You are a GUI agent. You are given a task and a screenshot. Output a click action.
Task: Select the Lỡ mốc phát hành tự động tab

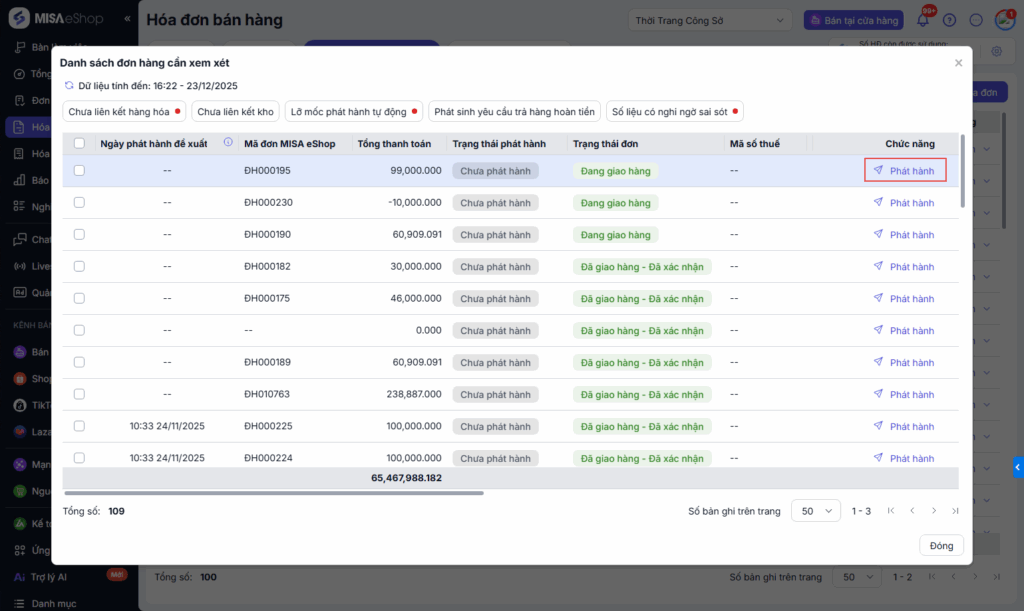tap(353, 112)
